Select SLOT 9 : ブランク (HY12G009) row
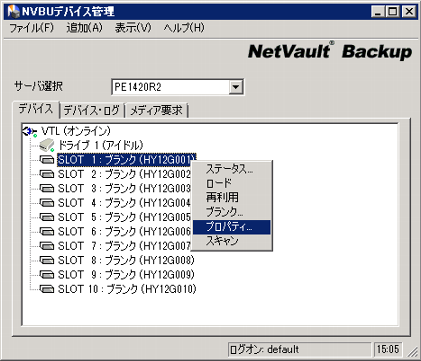This screenshot has height=361, width=421. click(x=126, y=274)
